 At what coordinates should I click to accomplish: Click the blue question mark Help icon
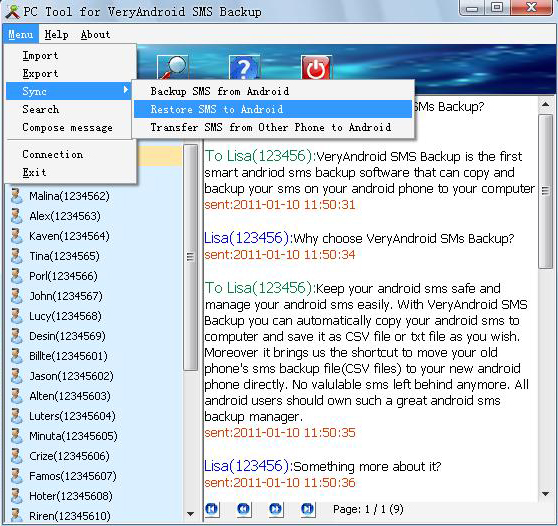tap(244, 67)
